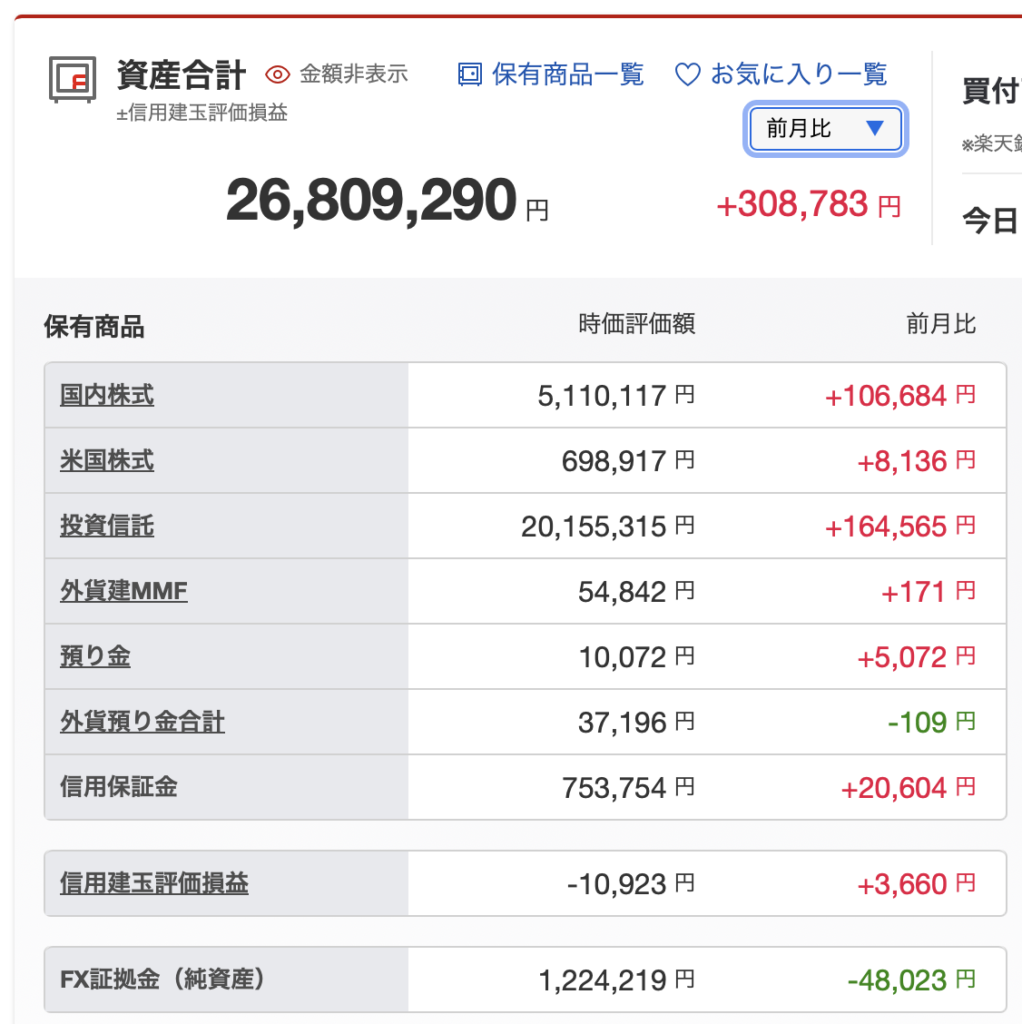Click the 信用建玉評価損益 change +3,660
This screenshot has height=1024, width=1022.
tap(902, 884)
